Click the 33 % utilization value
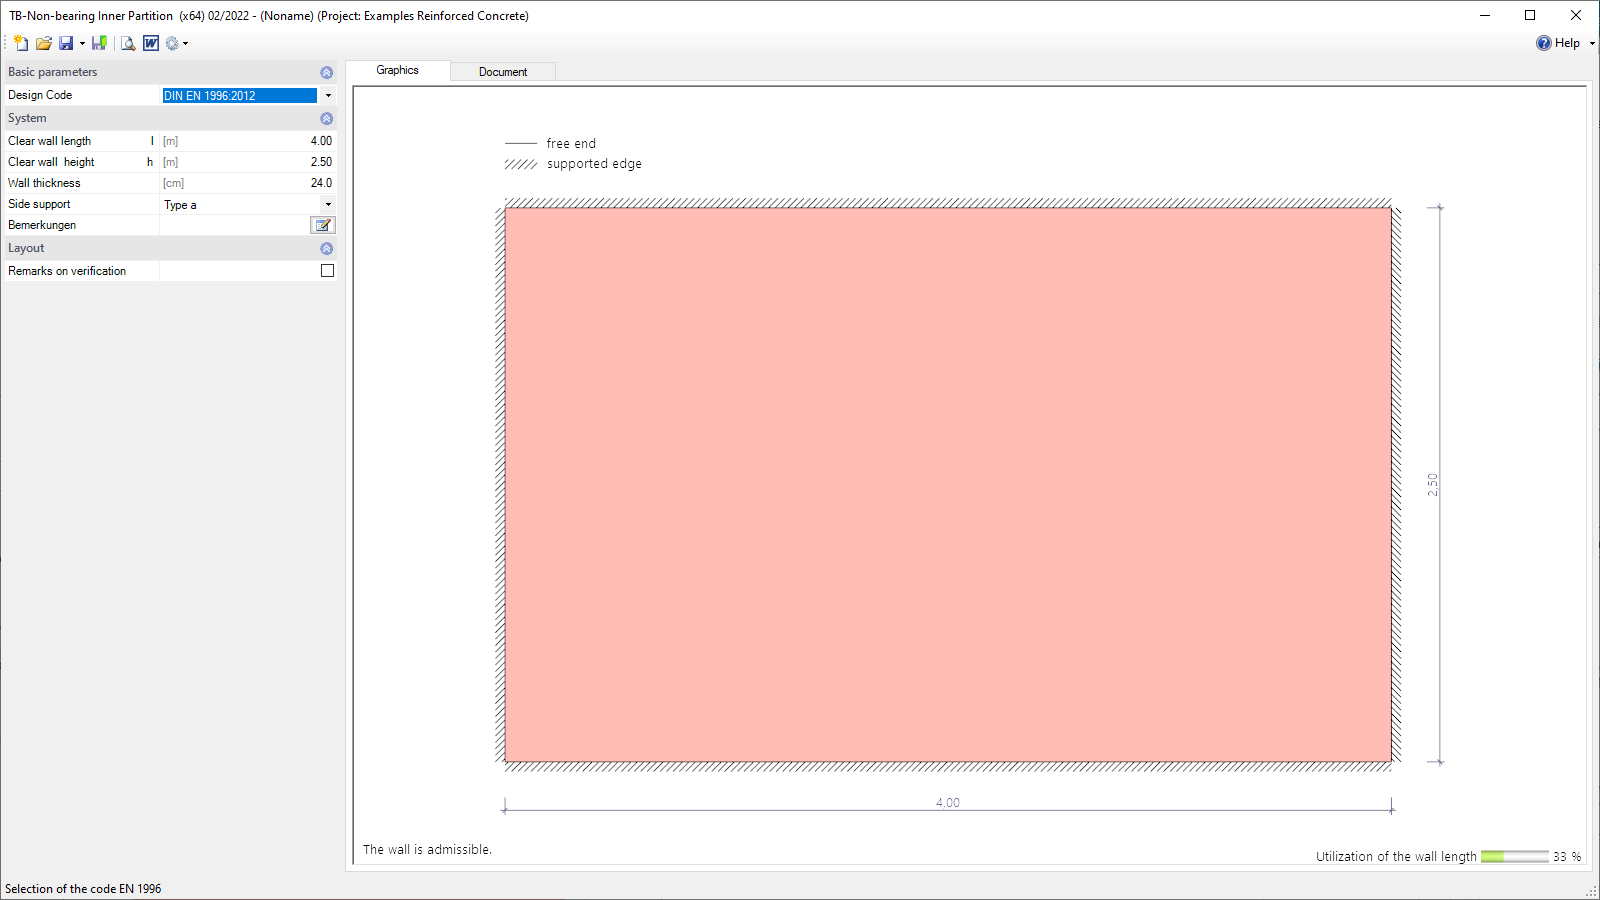This screenshot has width=1600, height=900. coord(1567,857)
